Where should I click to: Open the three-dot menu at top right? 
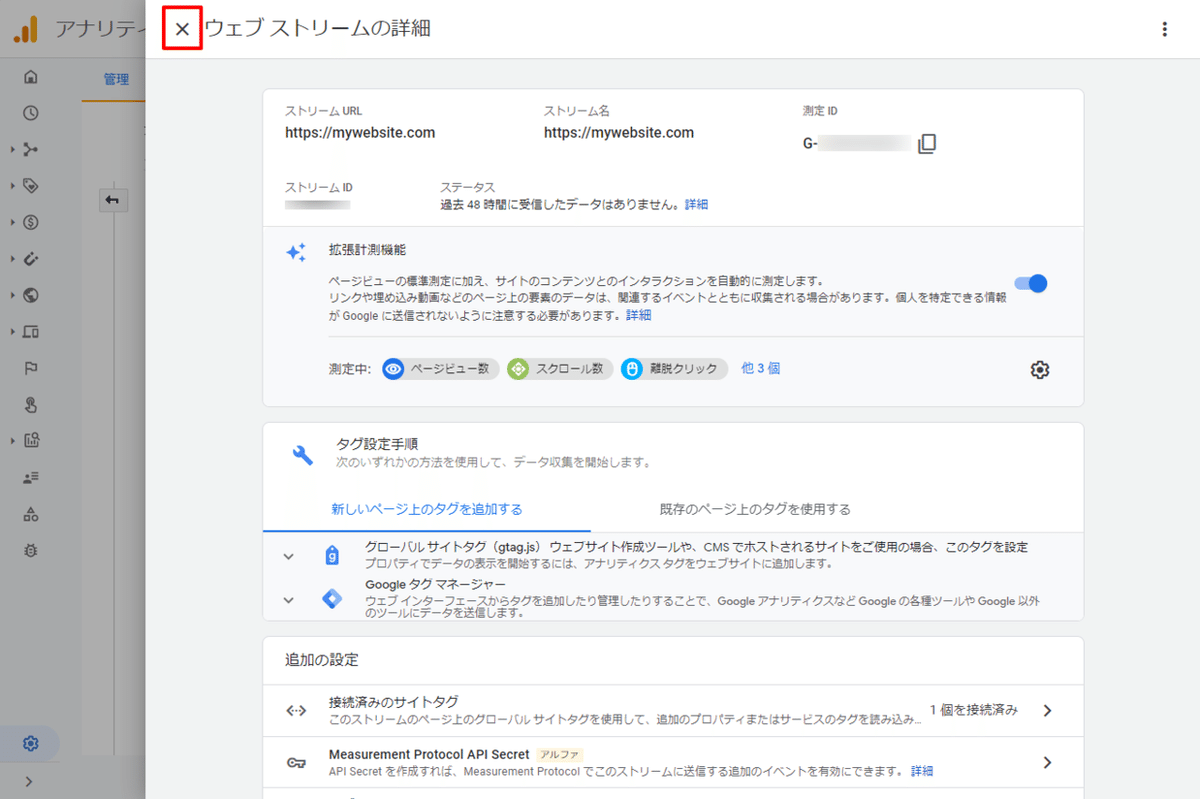pos(1165,29)
